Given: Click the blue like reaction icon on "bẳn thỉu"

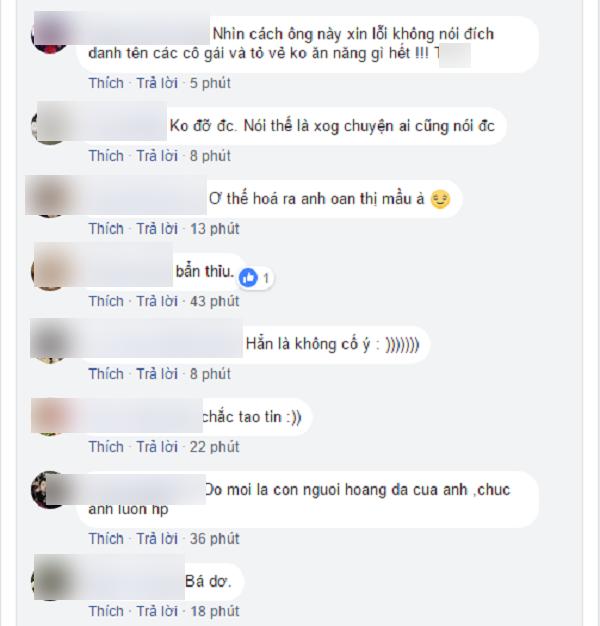Looking at the screenshot, I should [x=248, y=278].
